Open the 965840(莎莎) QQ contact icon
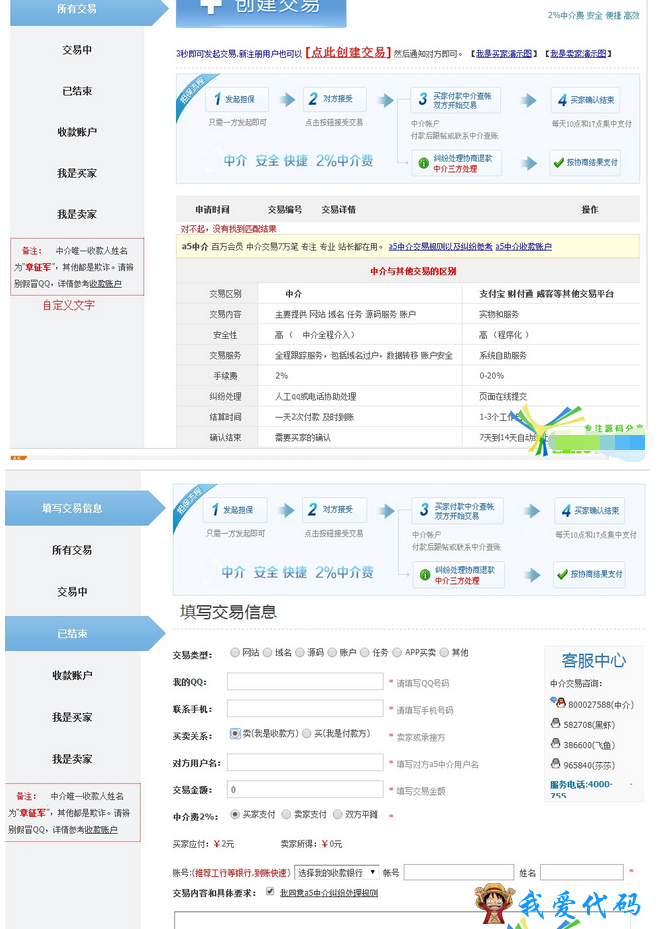 click(555, 763)
